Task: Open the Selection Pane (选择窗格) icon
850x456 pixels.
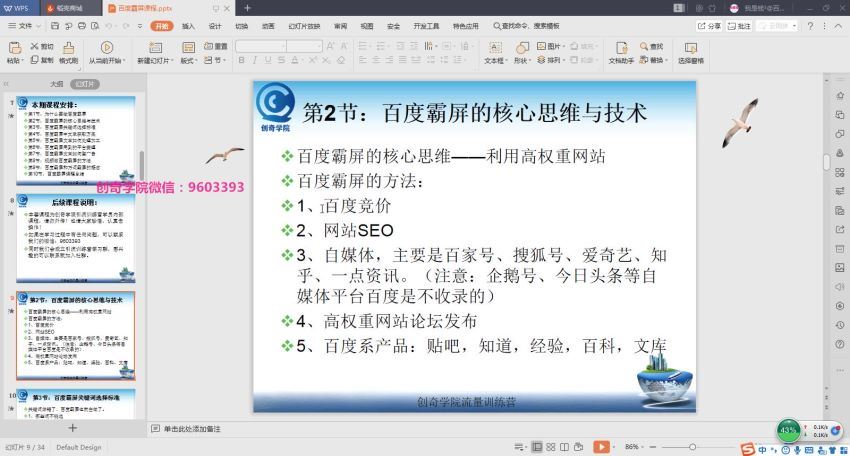Action: click(x=691, y=48)
